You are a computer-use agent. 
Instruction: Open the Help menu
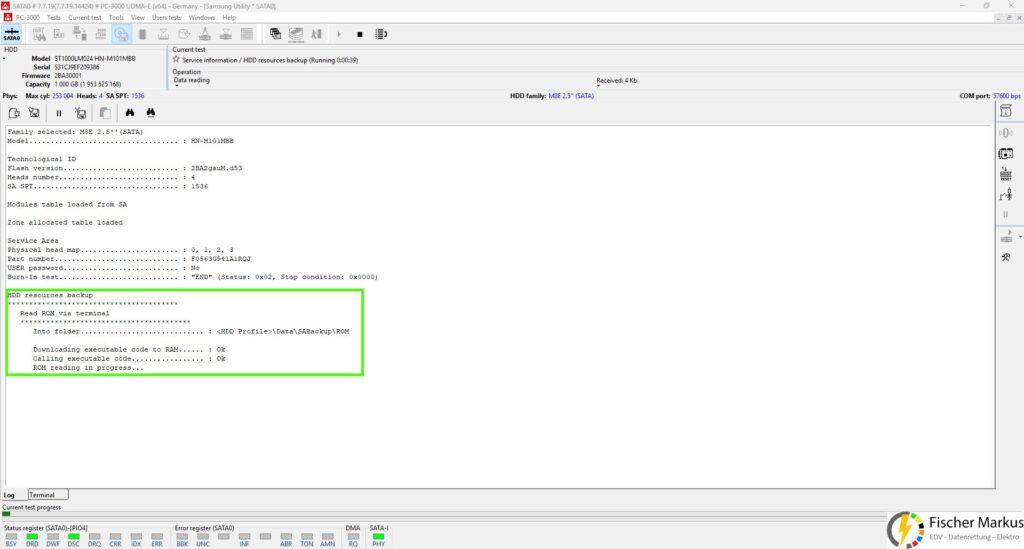click(229, 18)
